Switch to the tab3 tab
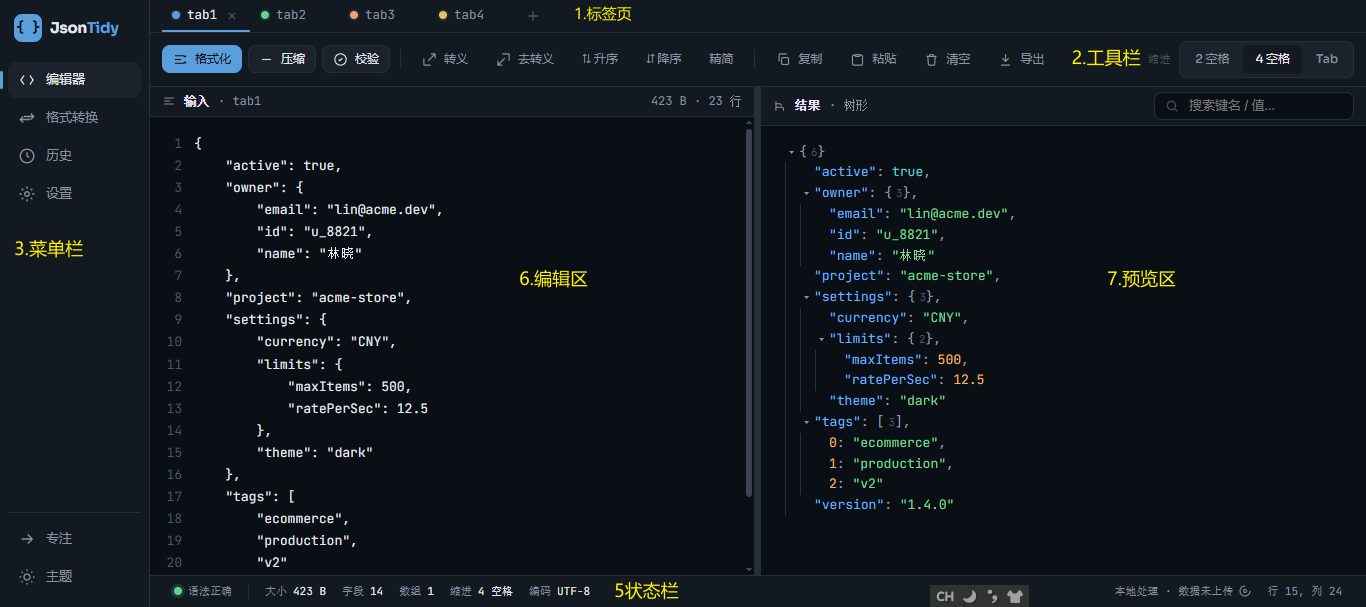This screenshot has height=607, width=1366. coord(372,15)
